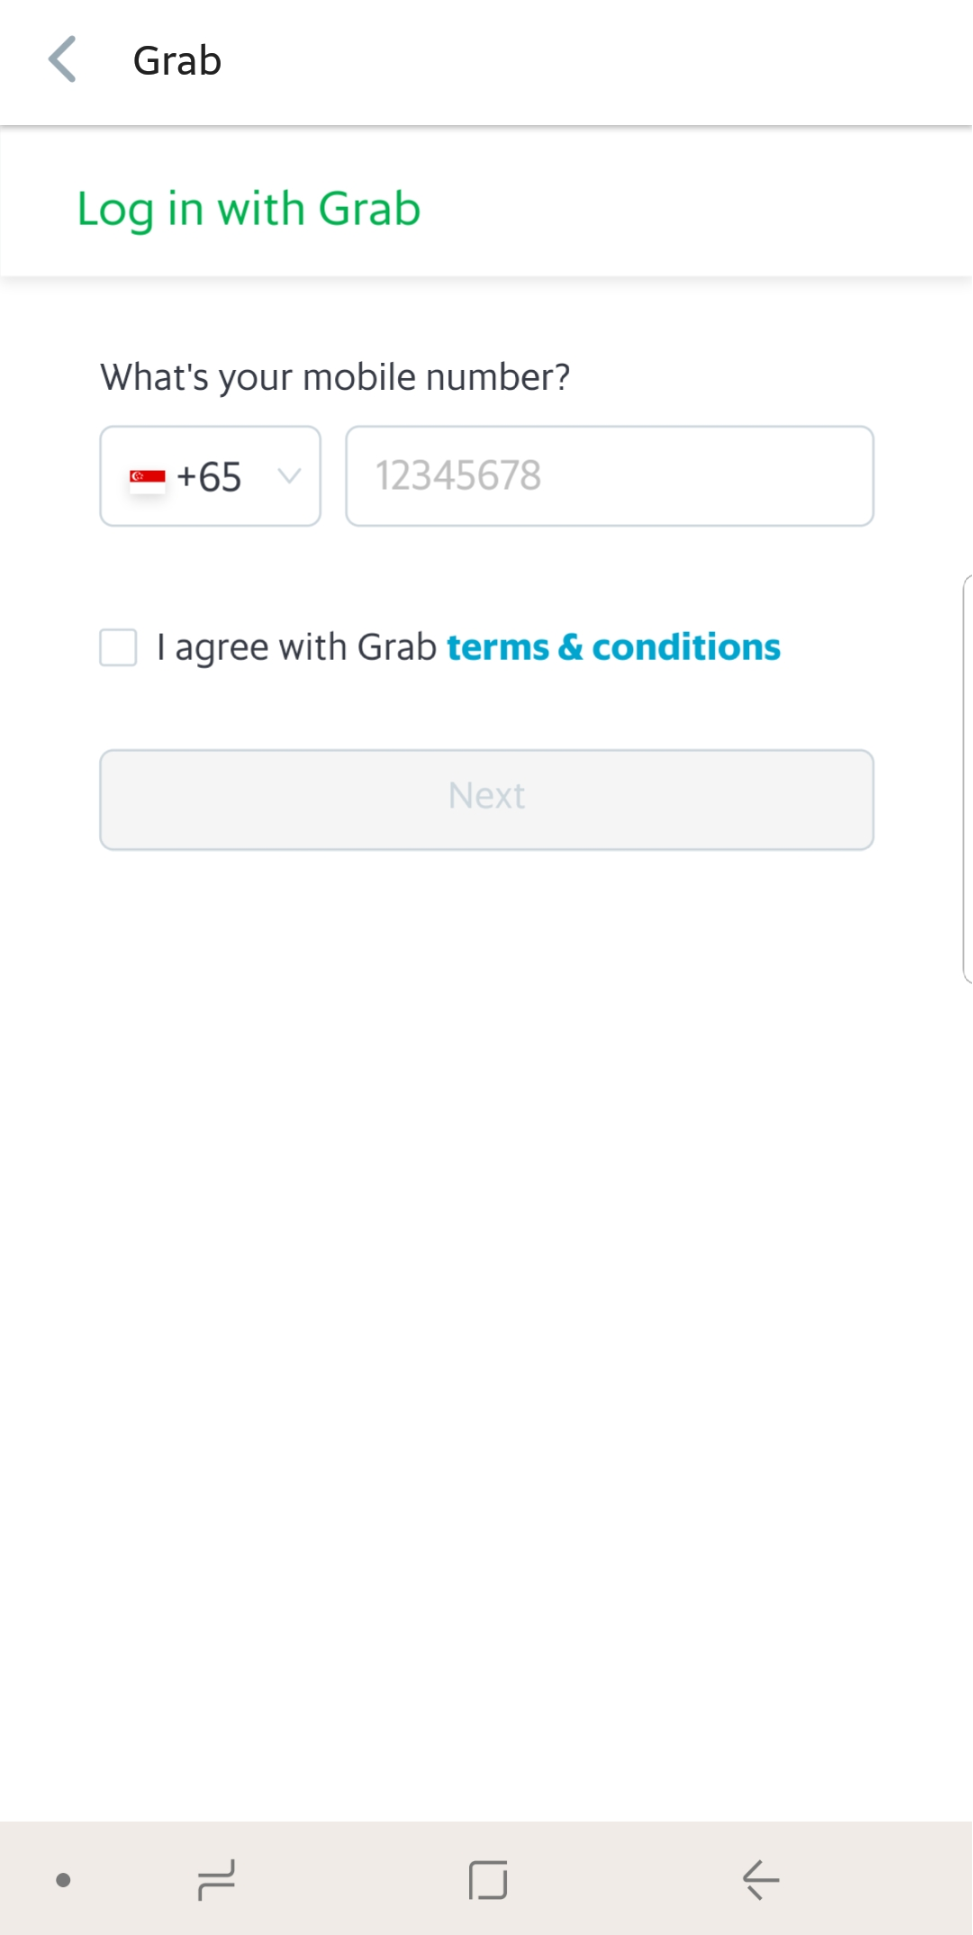The height and width of the screenshot is (1935, 973).
Task: Click the Log in with Grab heading
Action: coord(249,209)
